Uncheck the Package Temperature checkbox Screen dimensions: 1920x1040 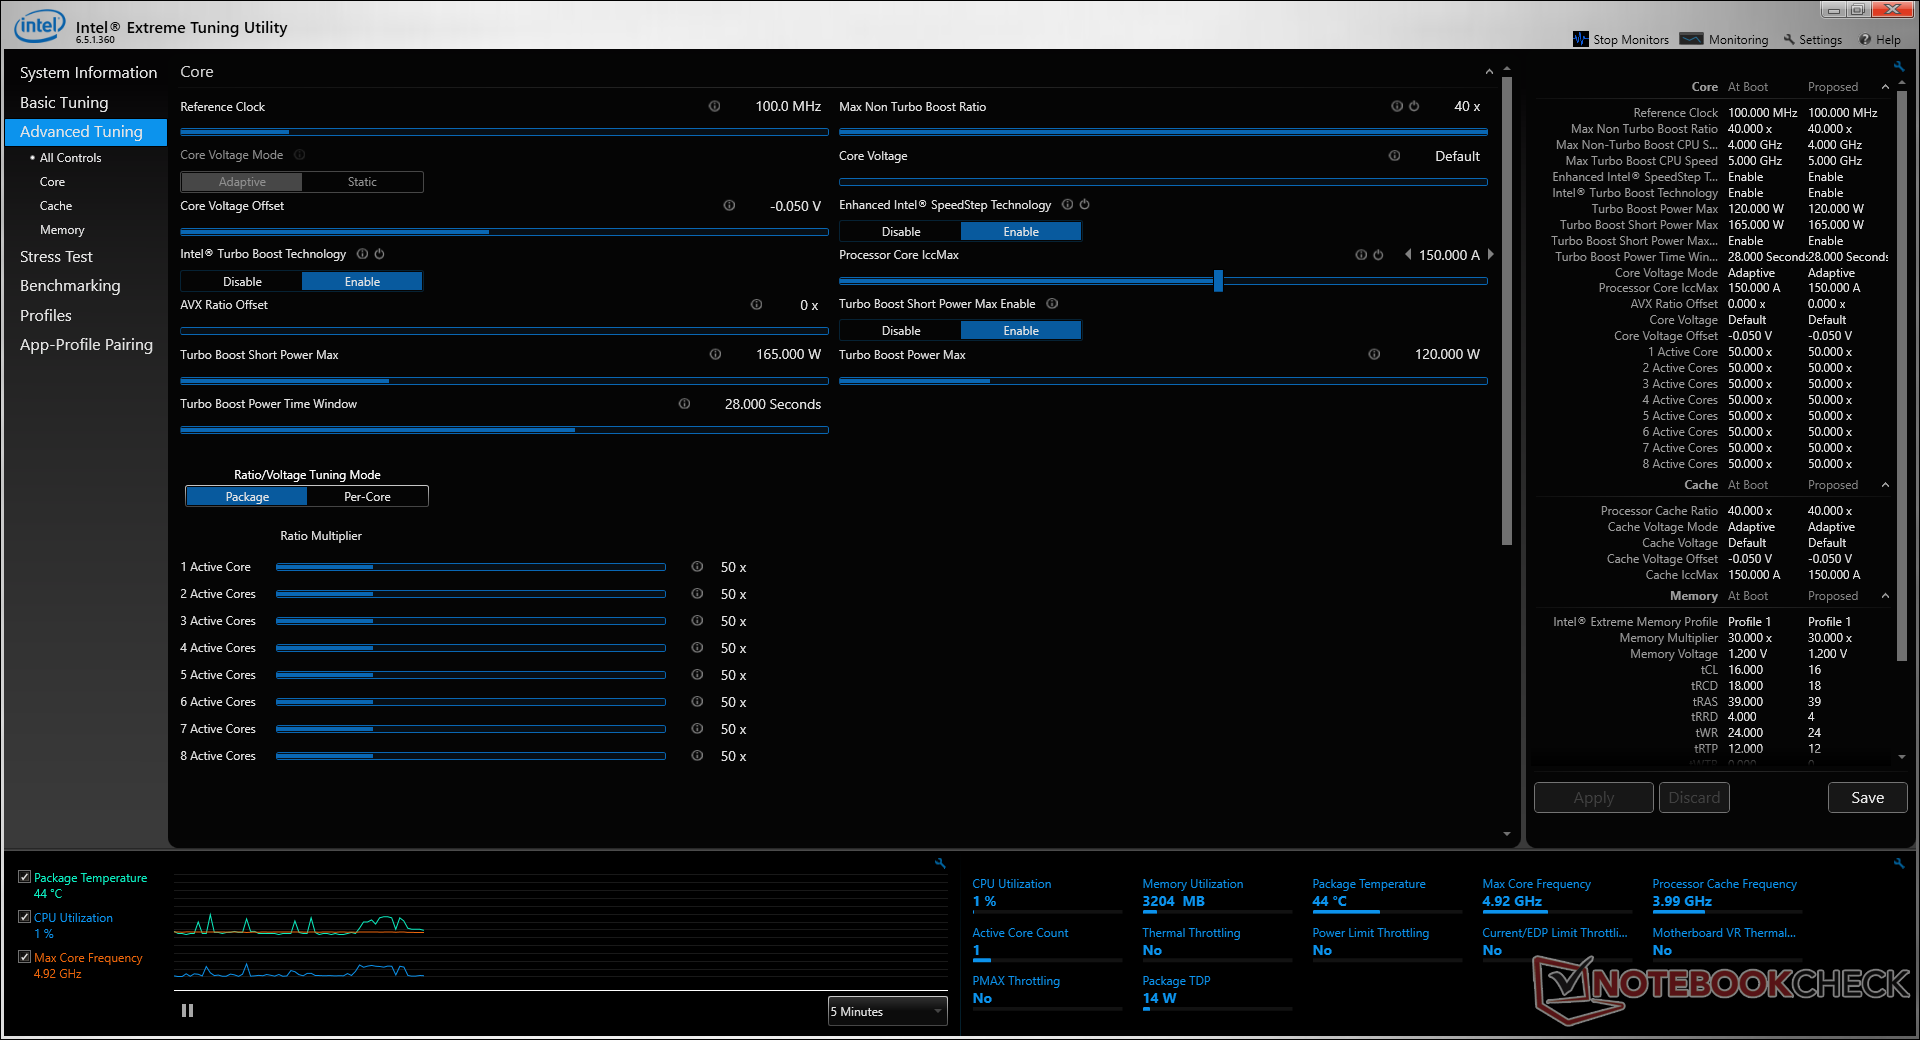click(25, 877)
